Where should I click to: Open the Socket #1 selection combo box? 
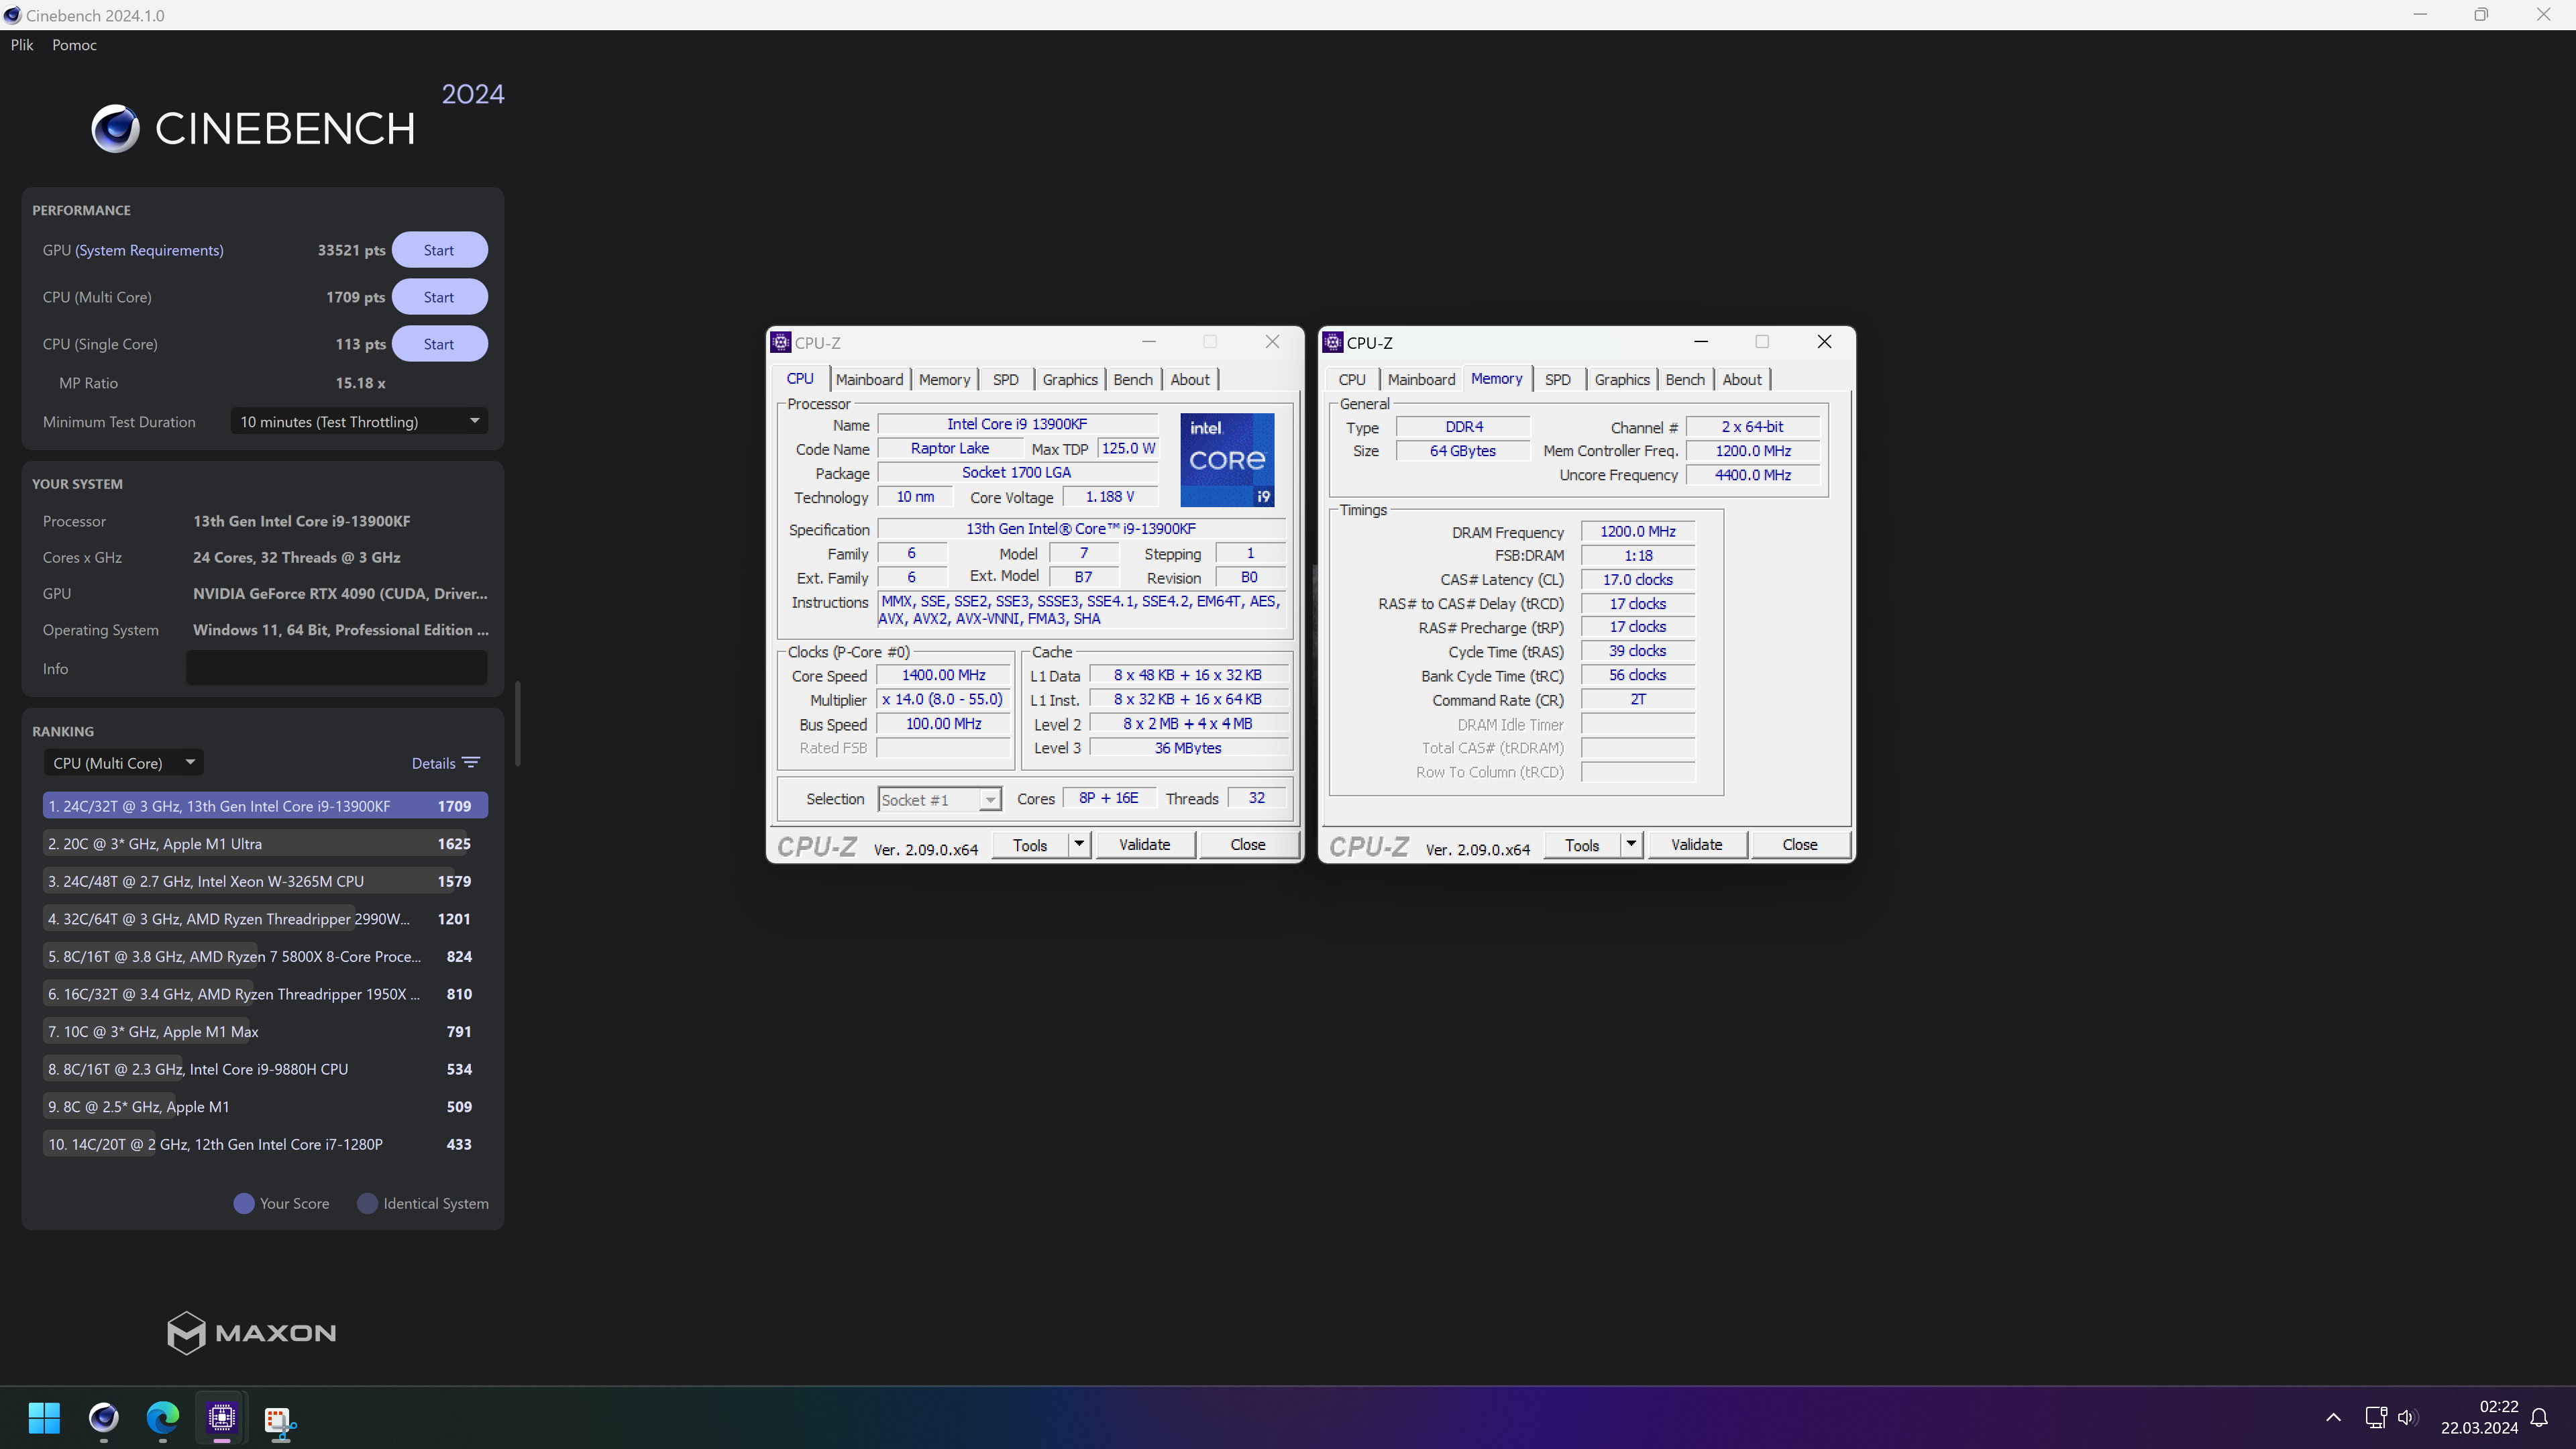(939, 799)
